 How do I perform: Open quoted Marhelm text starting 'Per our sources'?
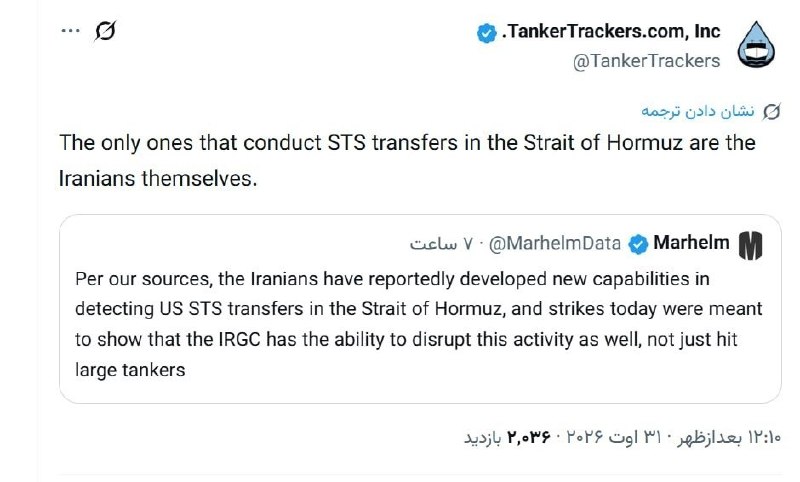tap(418, 324)
